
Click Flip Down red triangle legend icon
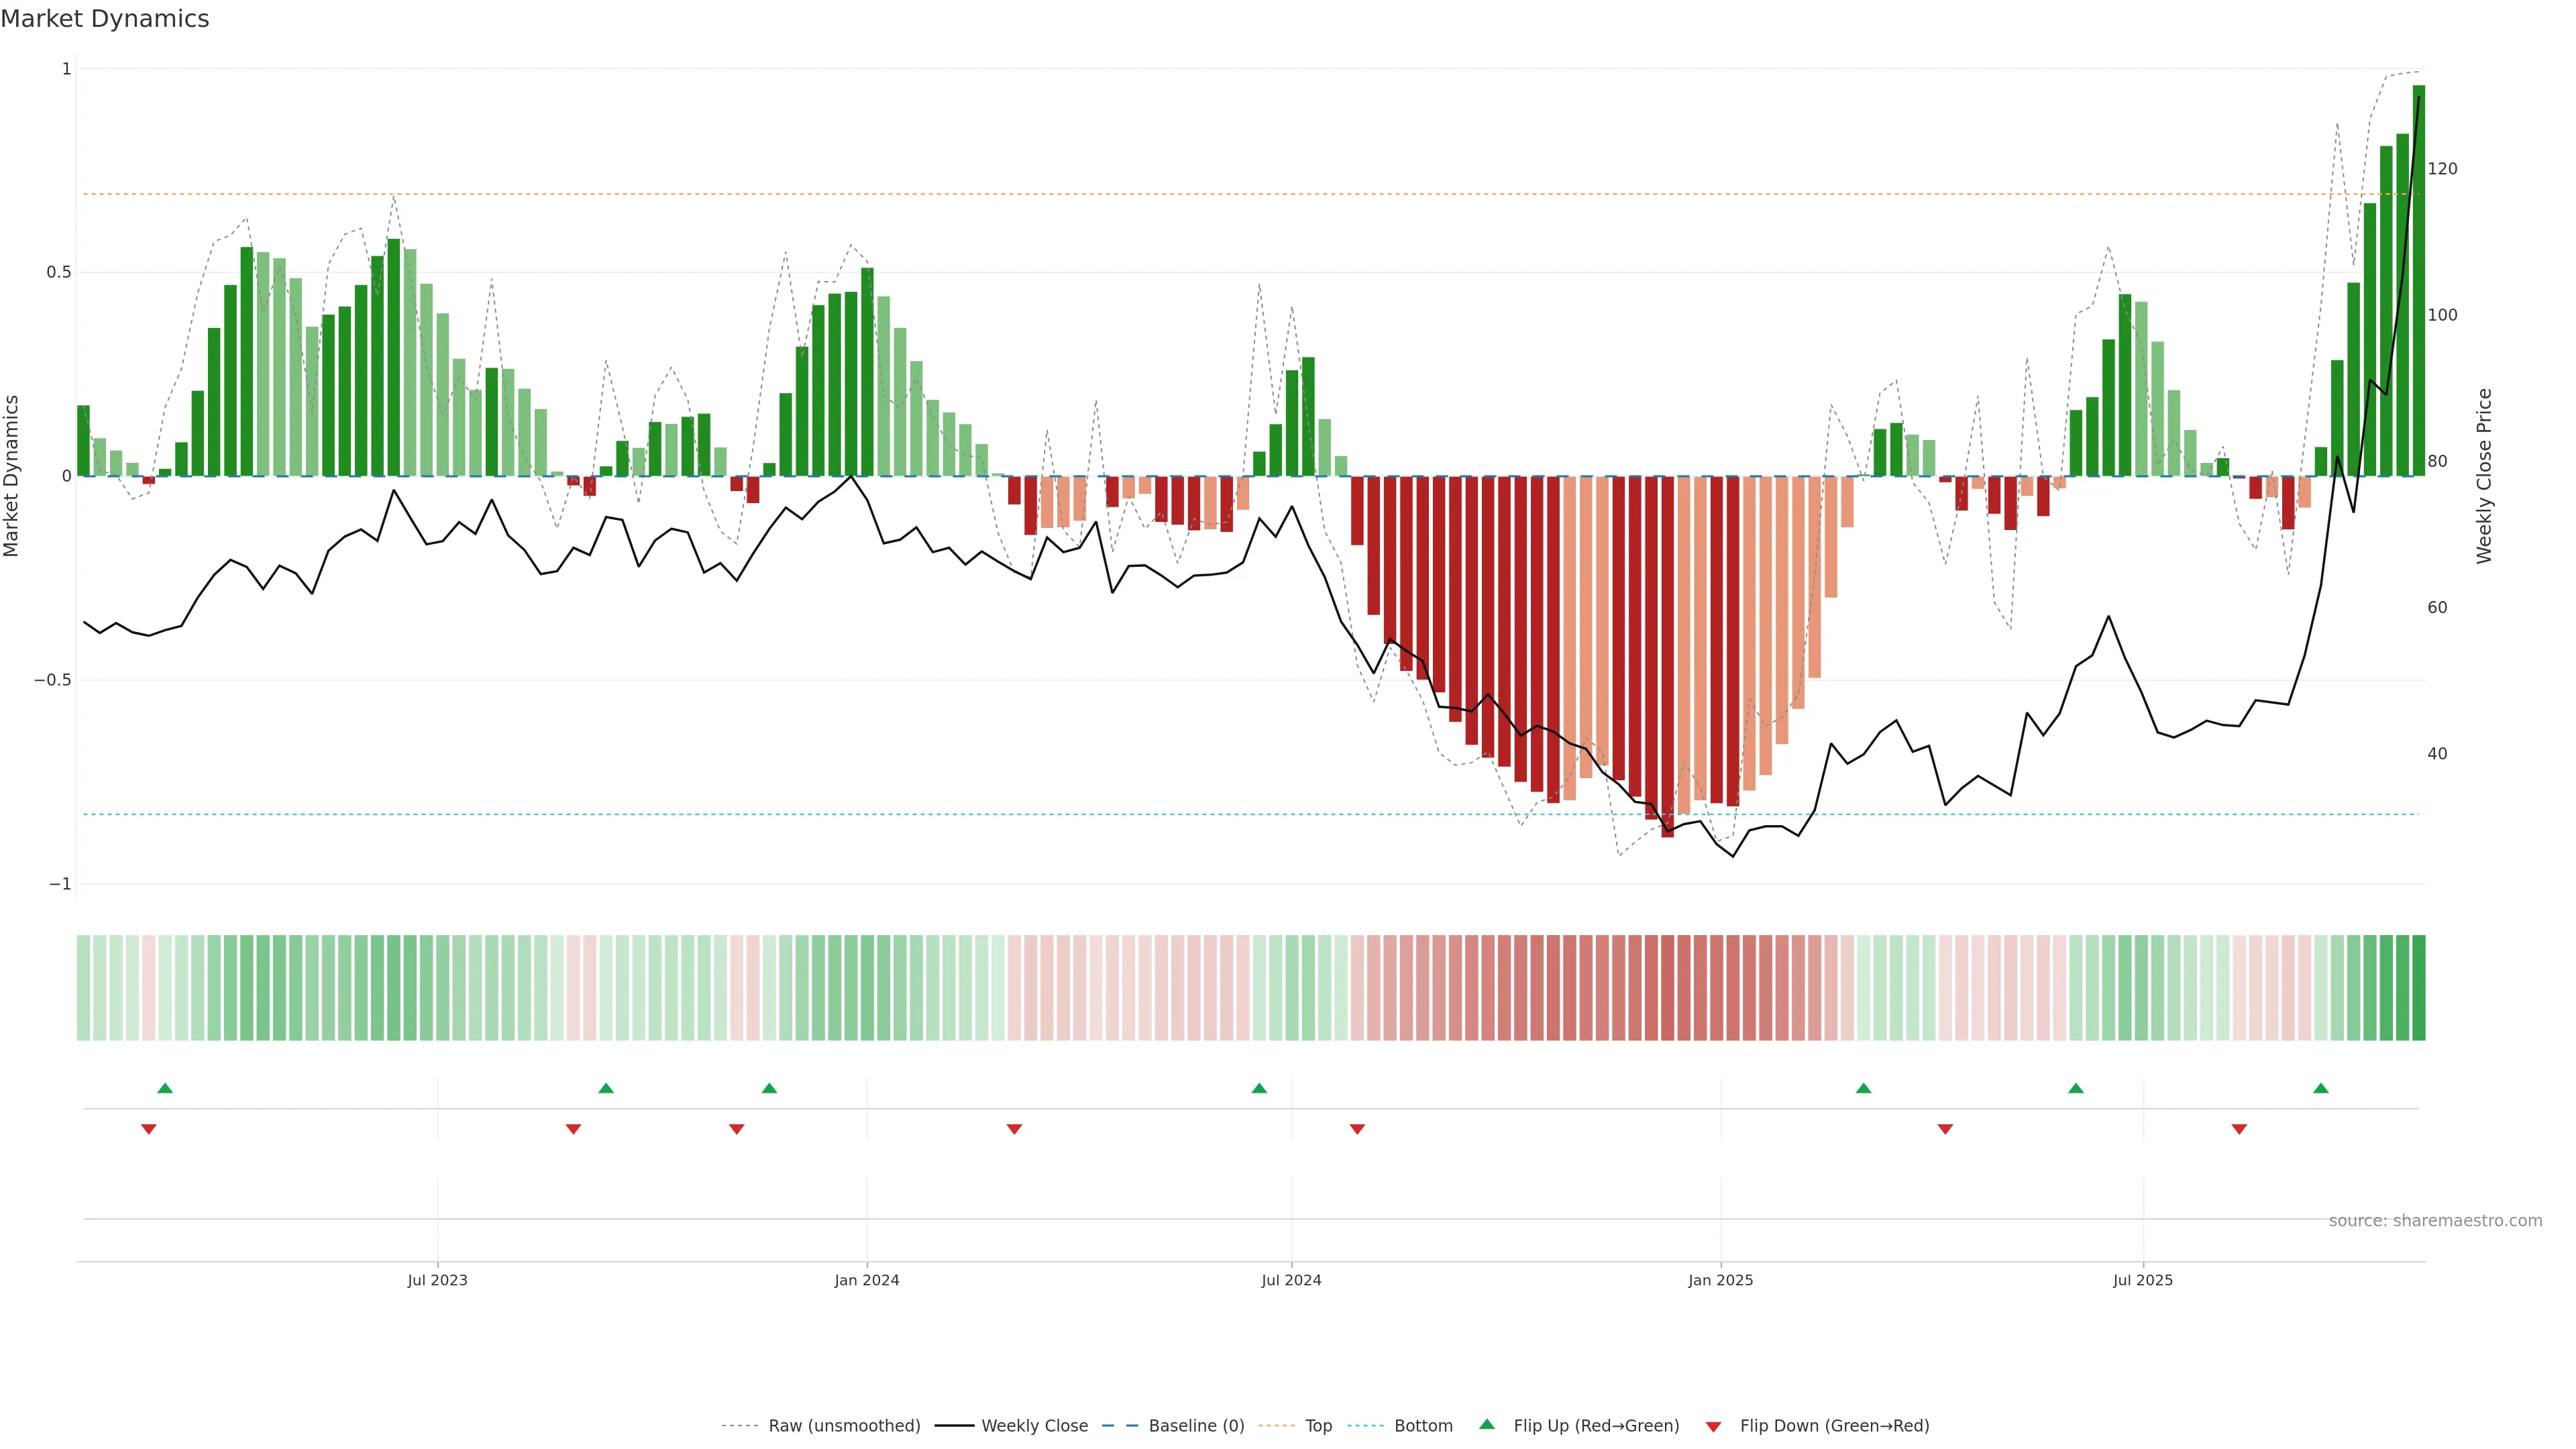coord(1713,1426)
